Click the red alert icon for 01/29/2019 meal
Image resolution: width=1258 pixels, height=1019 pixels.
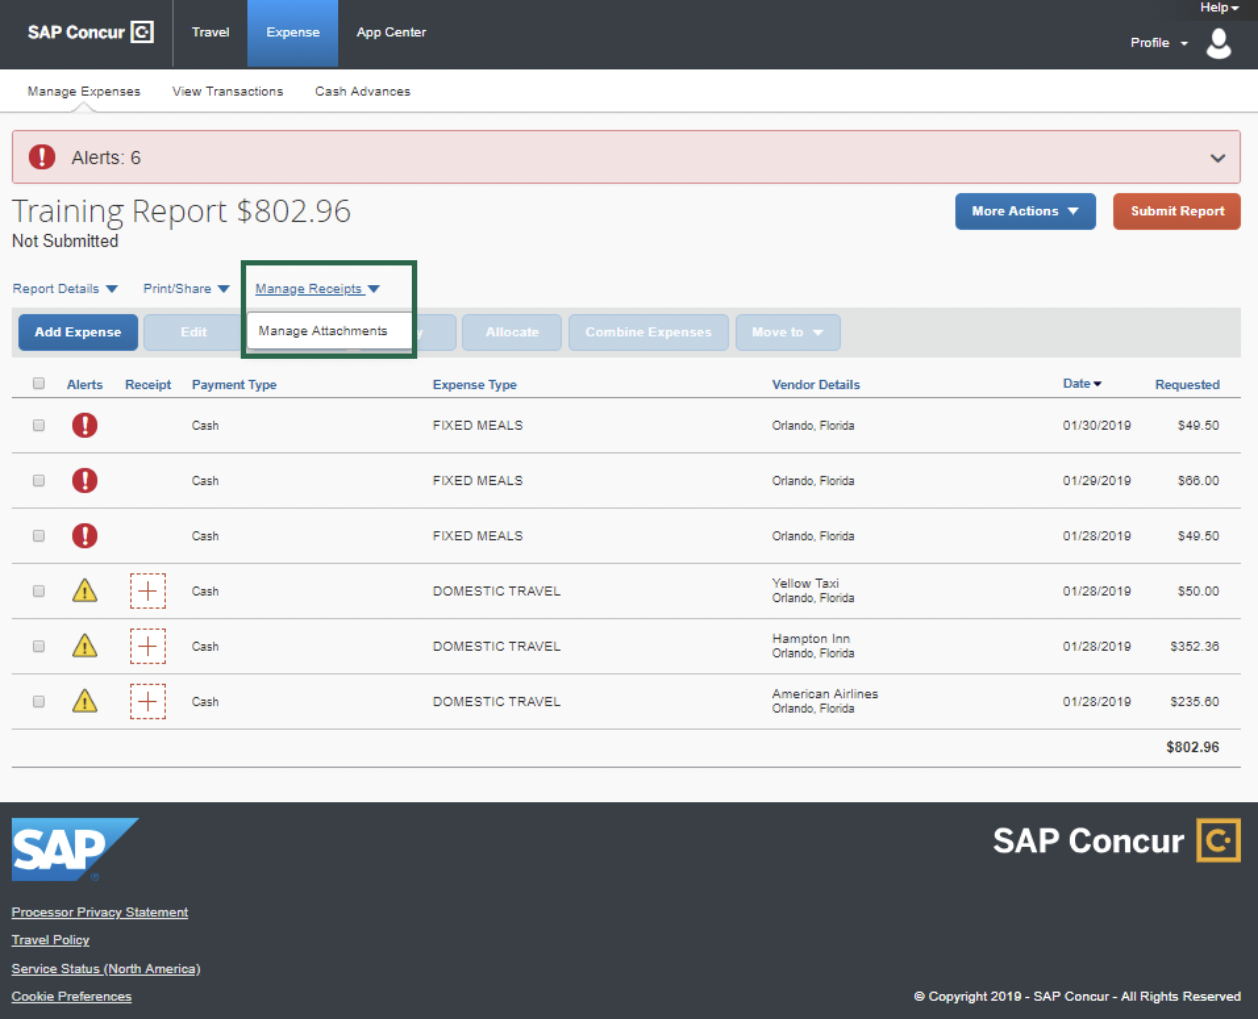(x=85, y=481)
